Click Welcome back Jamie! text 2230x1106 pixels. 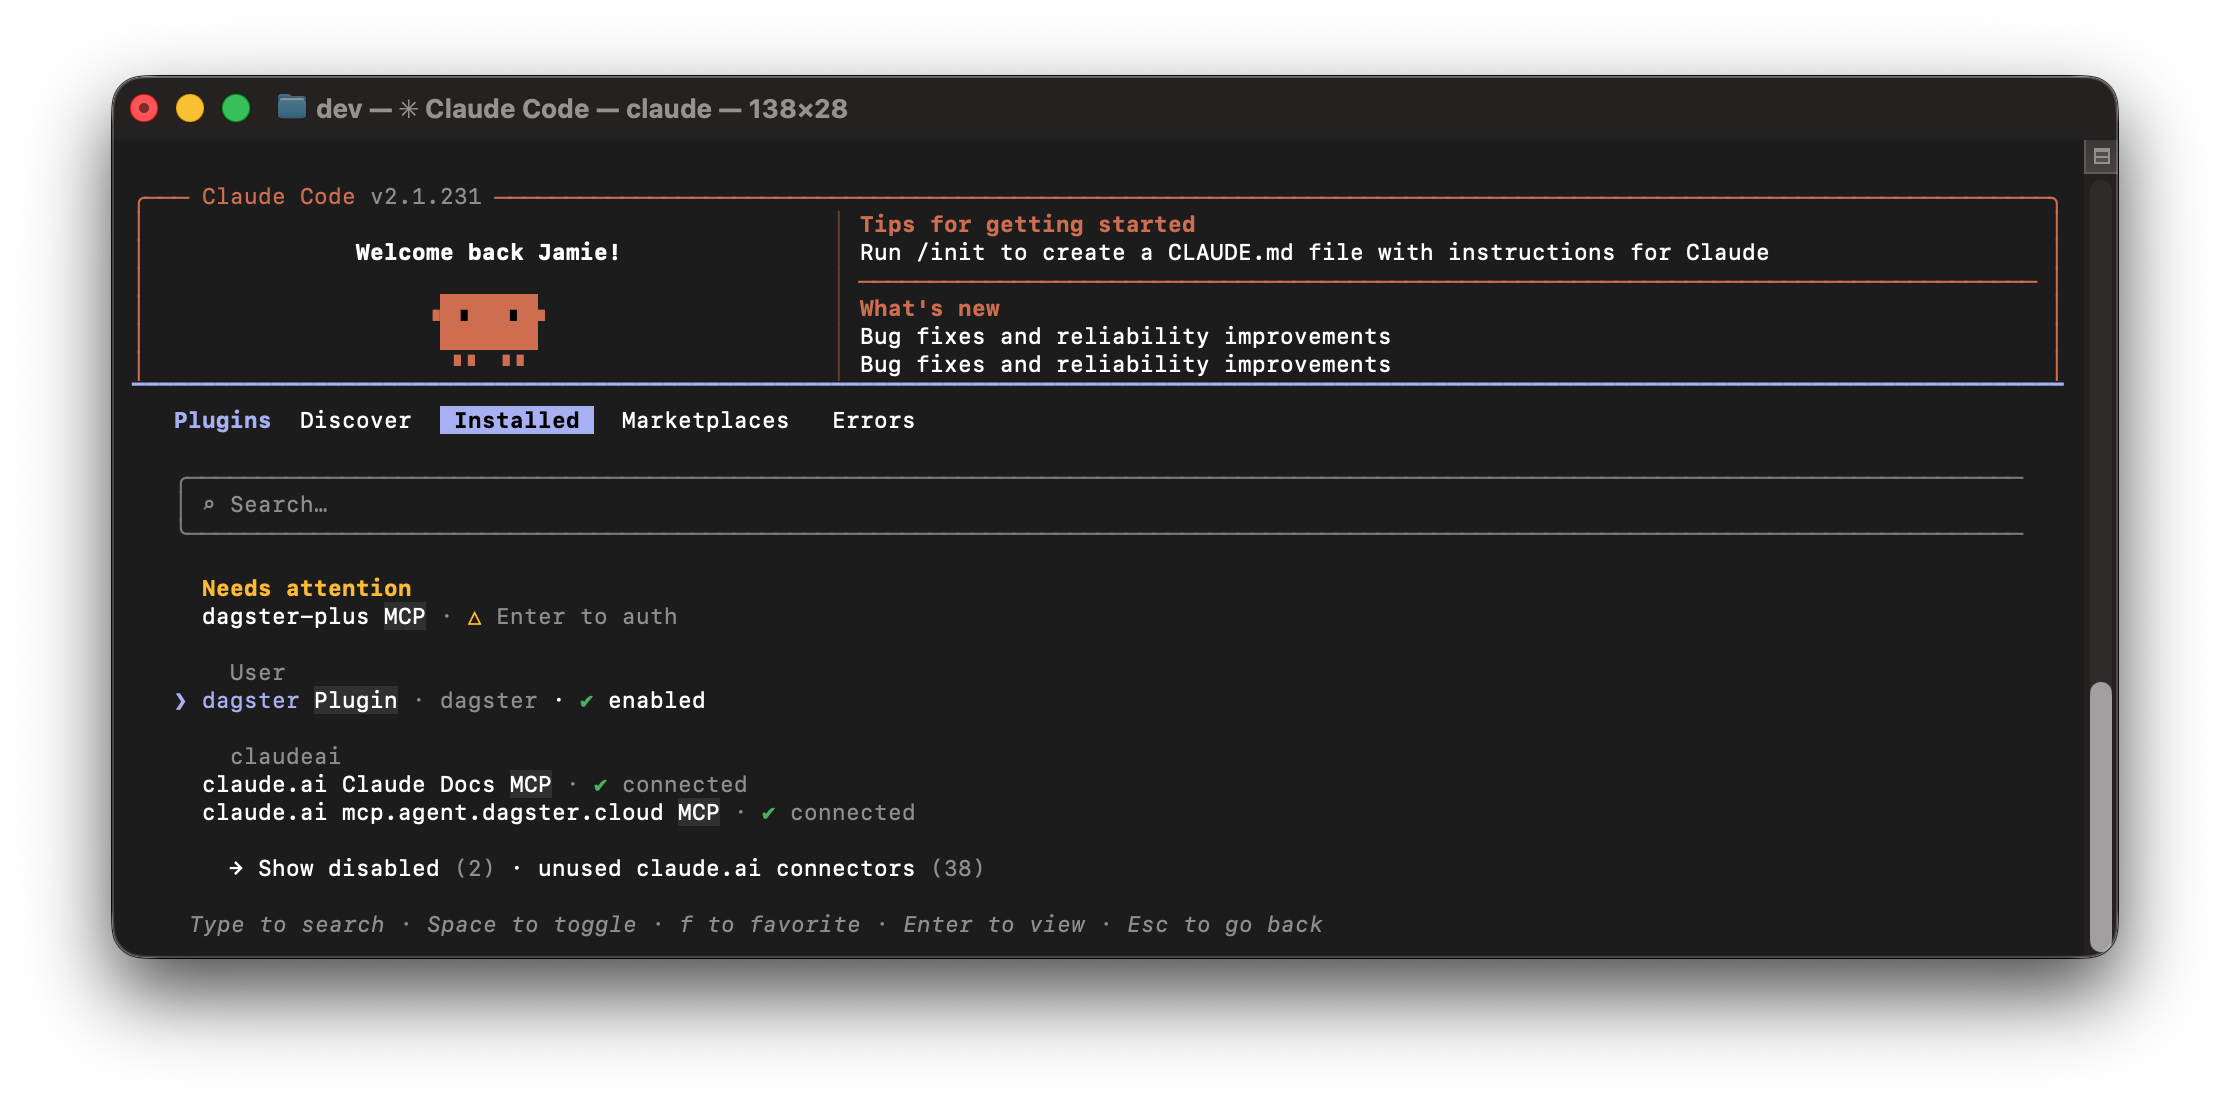coord(488,252)
